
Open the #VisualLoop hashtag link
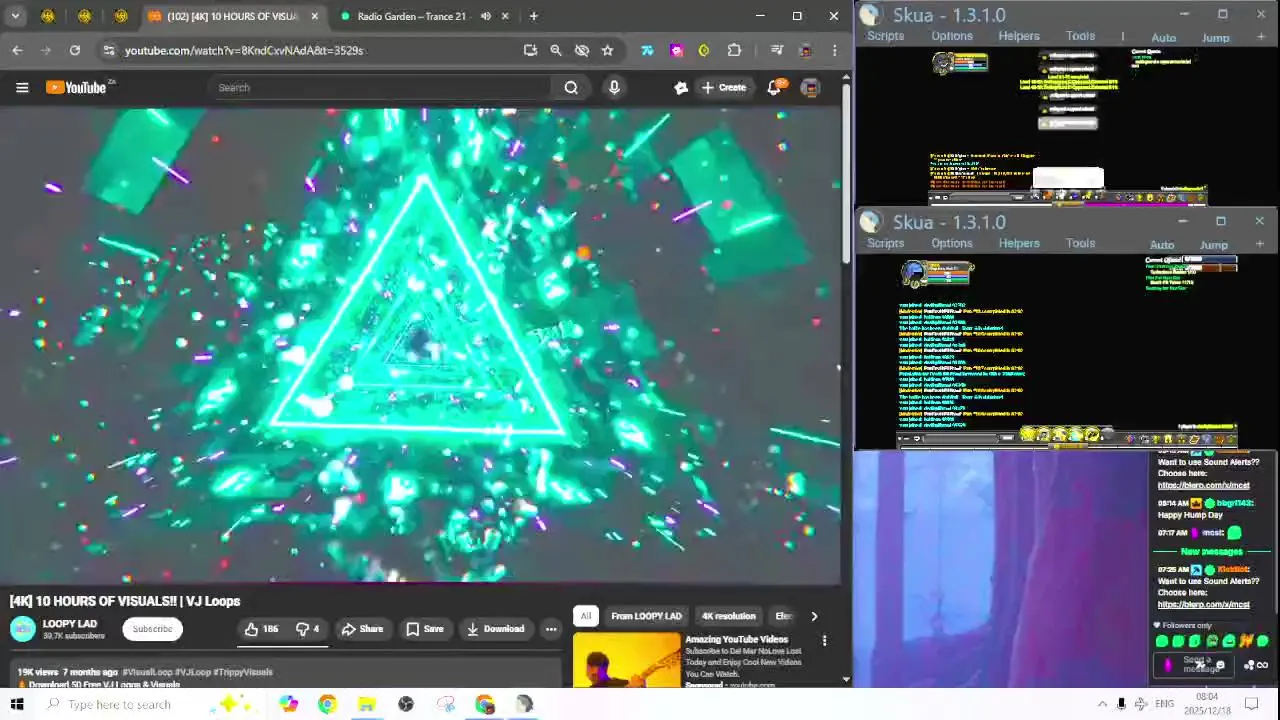tap(148, 672)
